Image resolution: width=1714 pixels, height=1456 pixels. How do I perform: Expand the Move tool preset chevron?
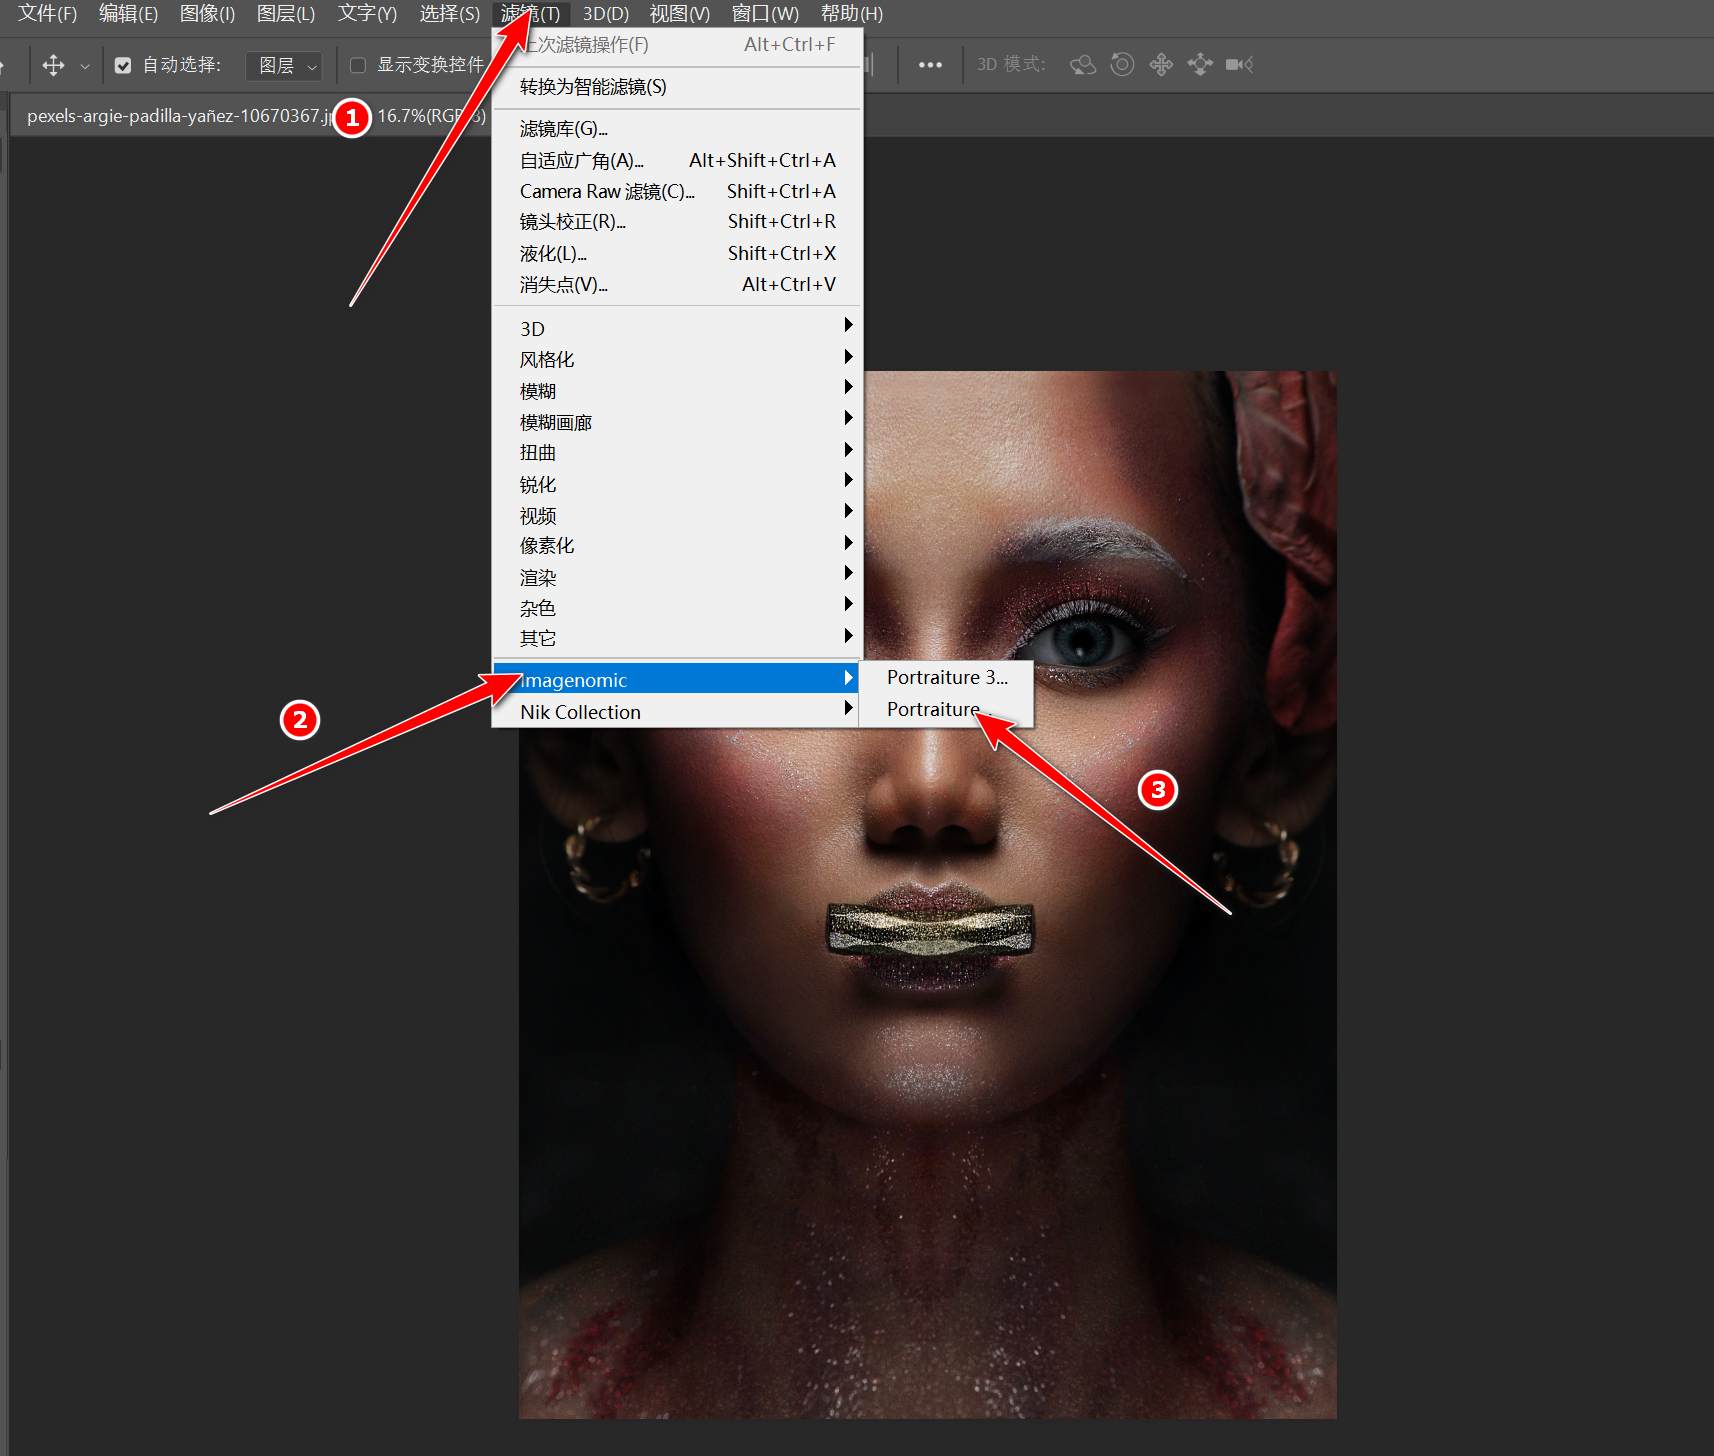(85, 67)
